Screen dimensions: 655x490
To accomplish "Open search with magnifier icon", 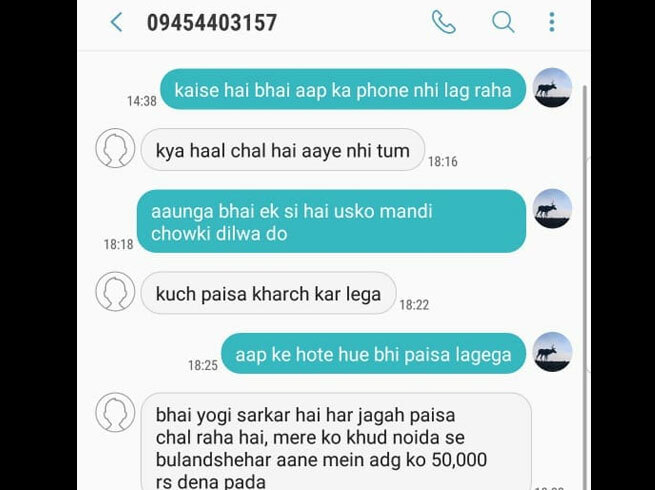I will tap(503, 22).
